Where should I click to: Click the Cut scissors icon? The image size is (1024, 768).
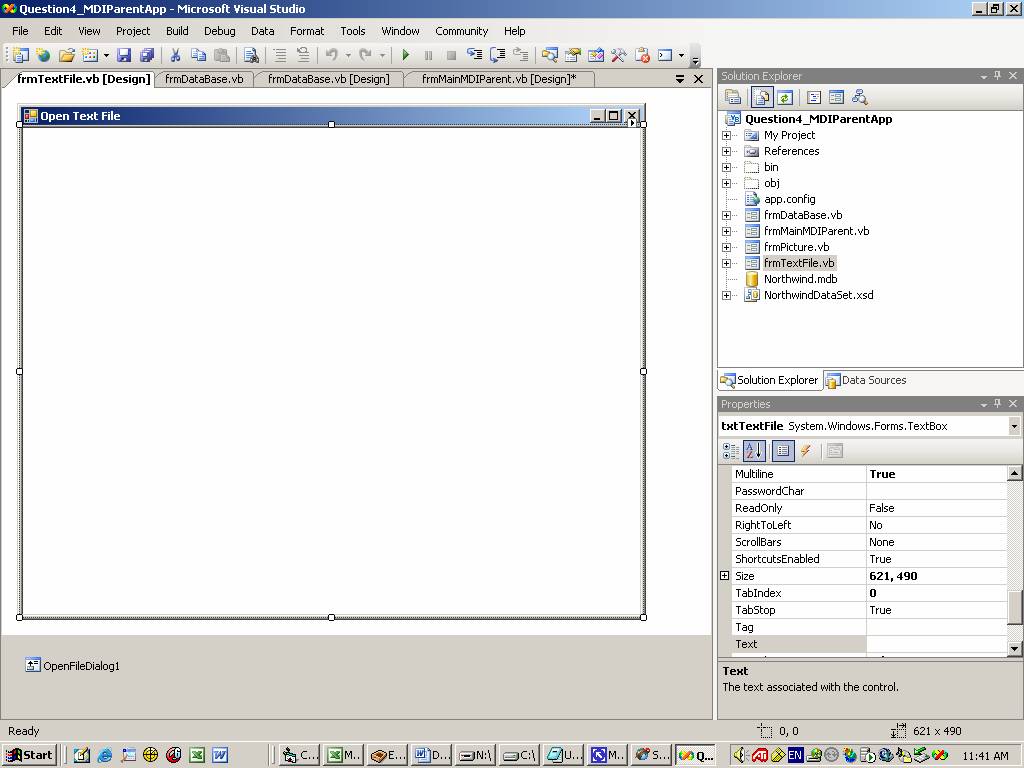(x=175, y=56)
